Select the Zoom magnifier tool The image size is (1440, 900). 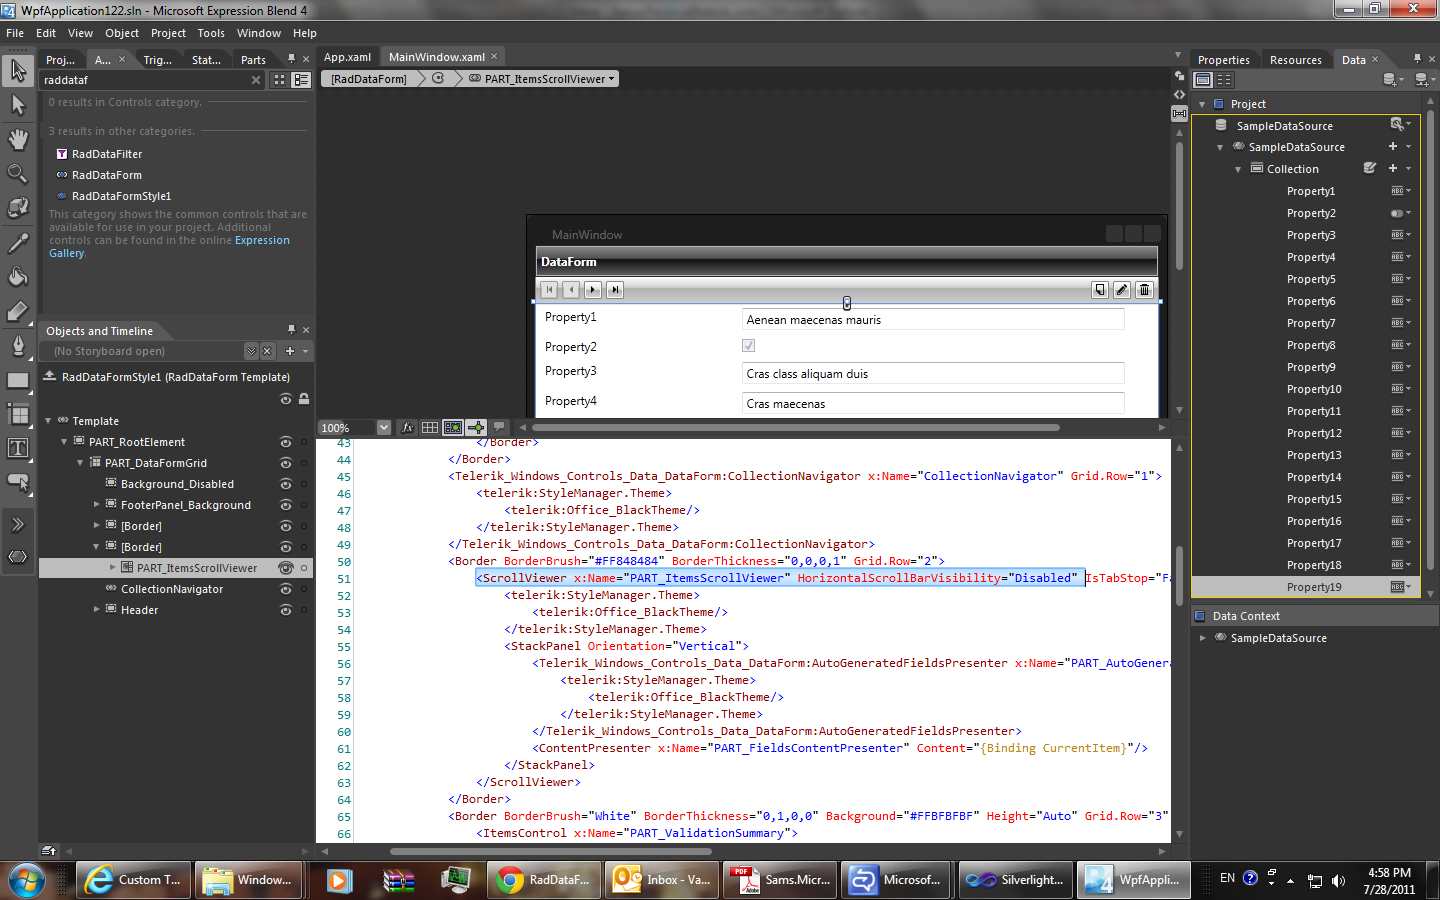click(x=18, y=173)
